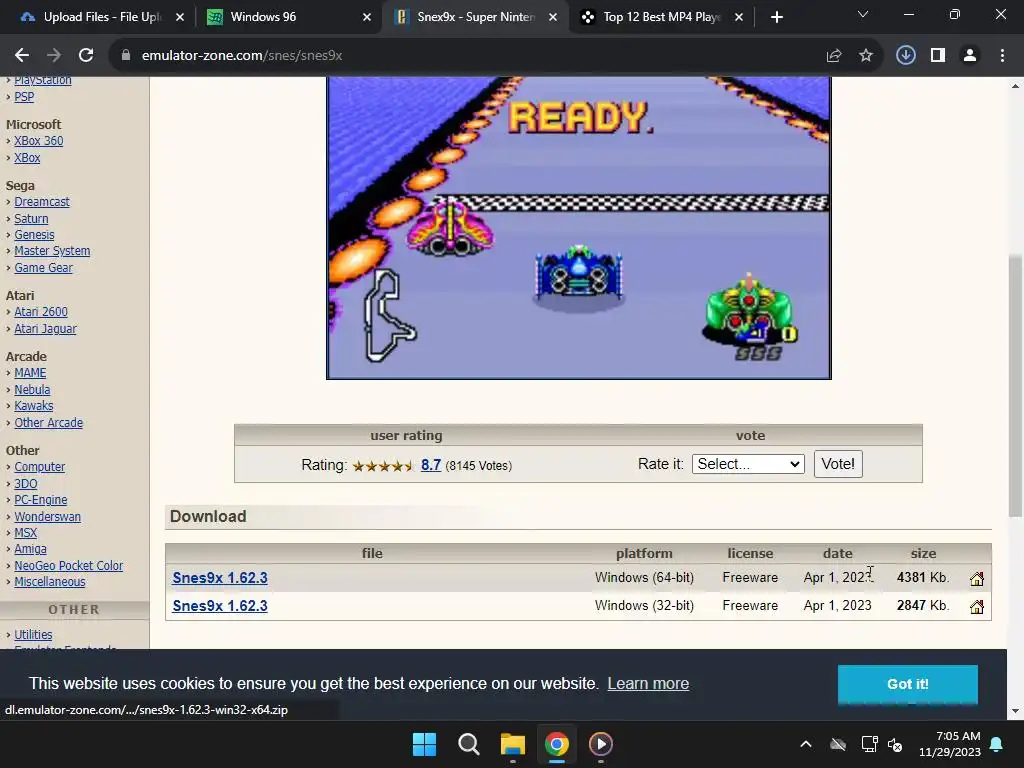Open the Nebula sidebar link
This screenshot has width=1024, height=768.
(x=32, y=390)
